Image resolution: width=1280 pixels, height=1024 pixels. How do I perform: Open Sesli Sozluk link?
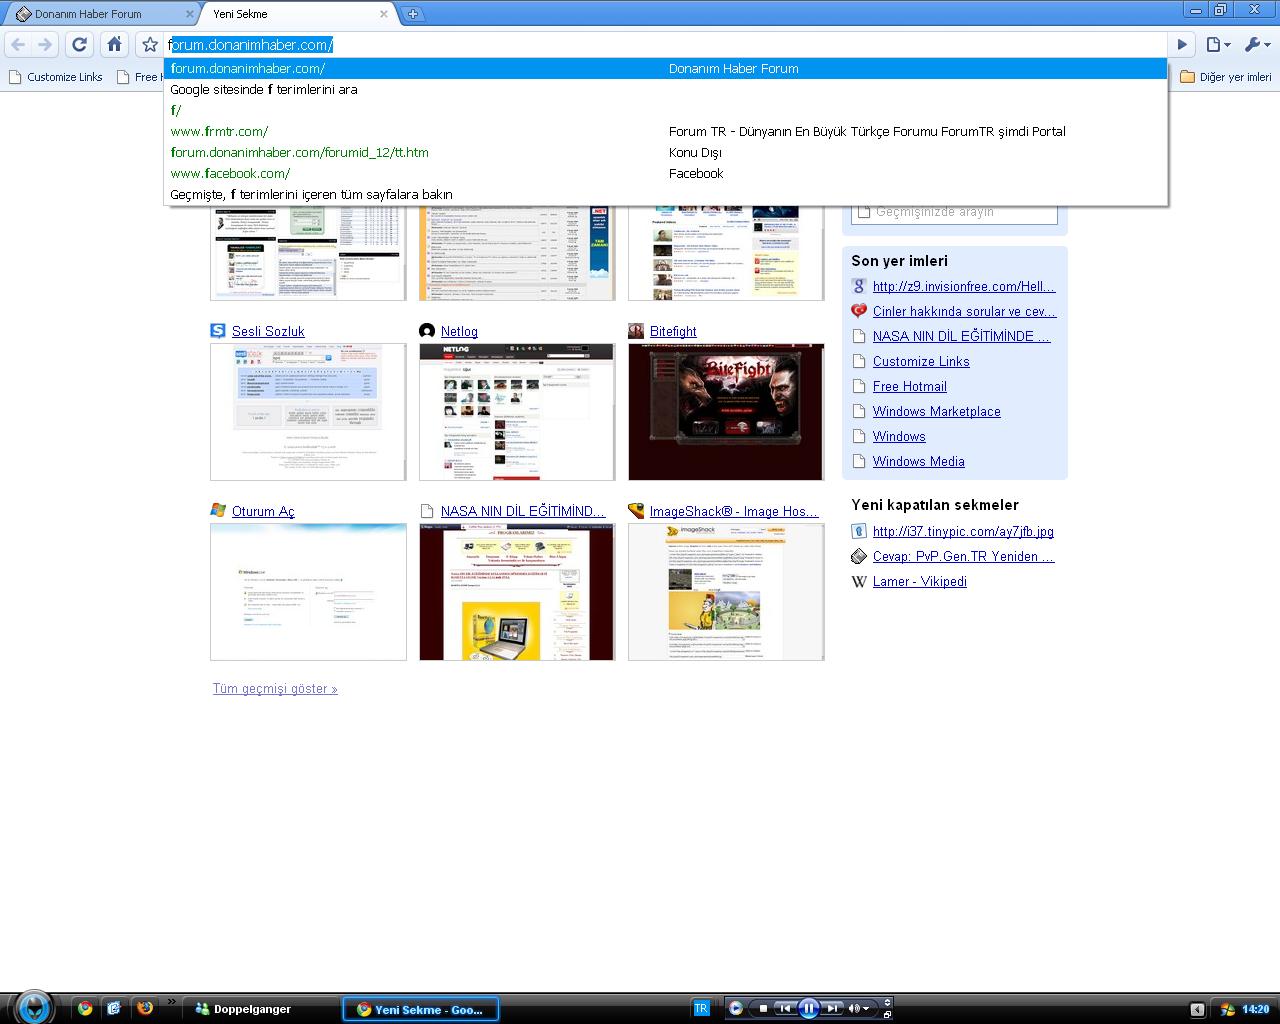coord(268,331)
